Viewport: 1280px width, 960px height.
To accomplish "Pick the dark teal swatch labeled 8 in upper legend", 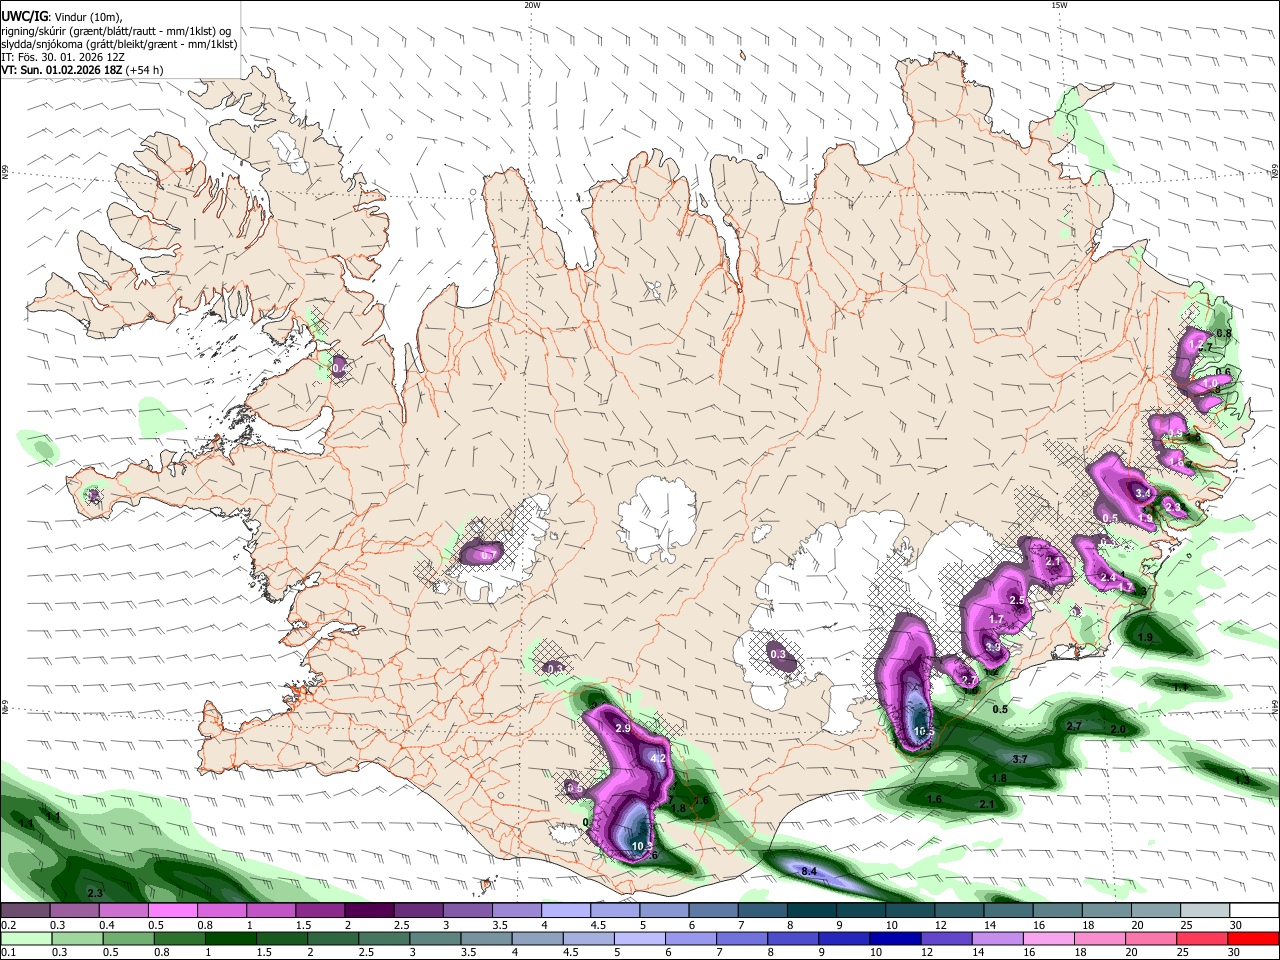I will pos(812,911).
